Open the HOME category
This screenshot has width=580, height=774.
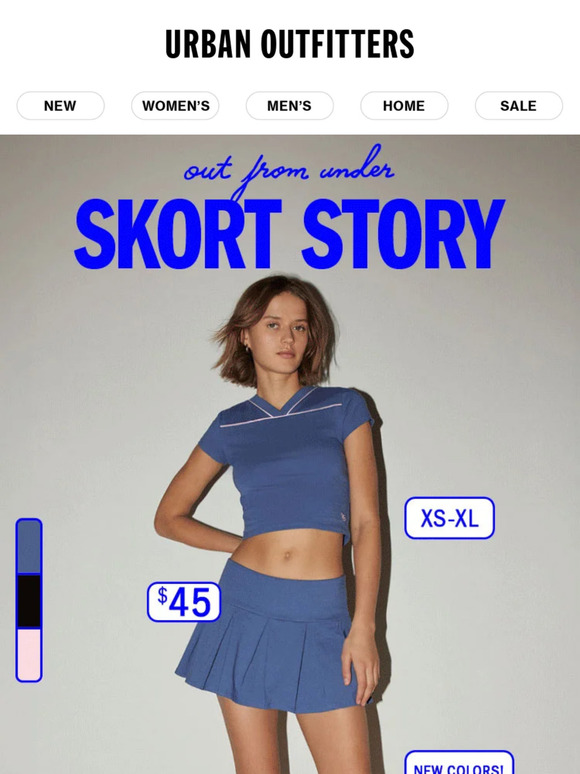coord(404,106)
